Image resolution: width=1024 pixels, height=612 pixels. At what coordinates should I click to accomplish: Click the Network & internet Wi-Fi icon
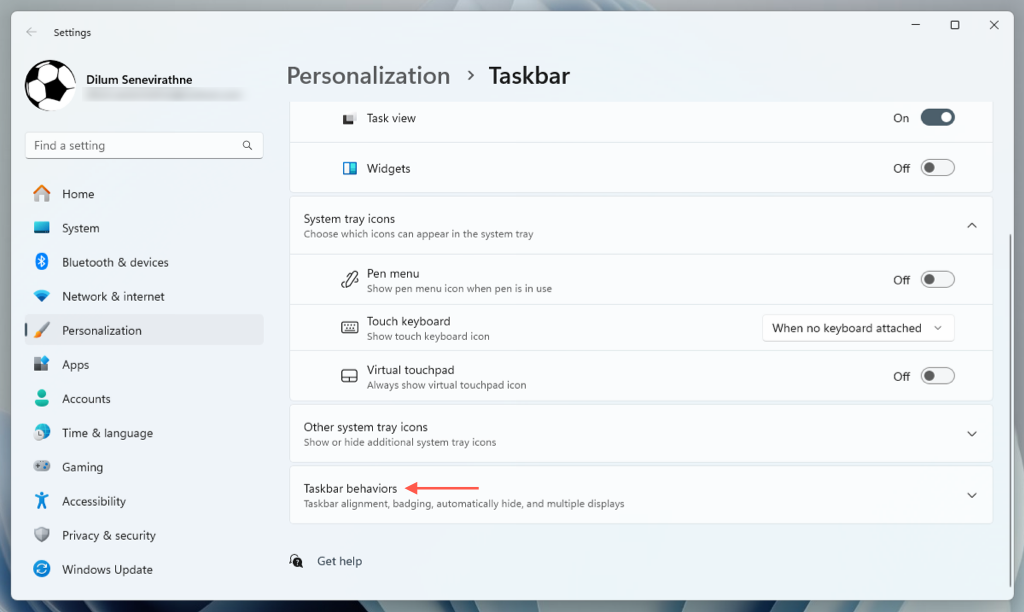[42, 296]
